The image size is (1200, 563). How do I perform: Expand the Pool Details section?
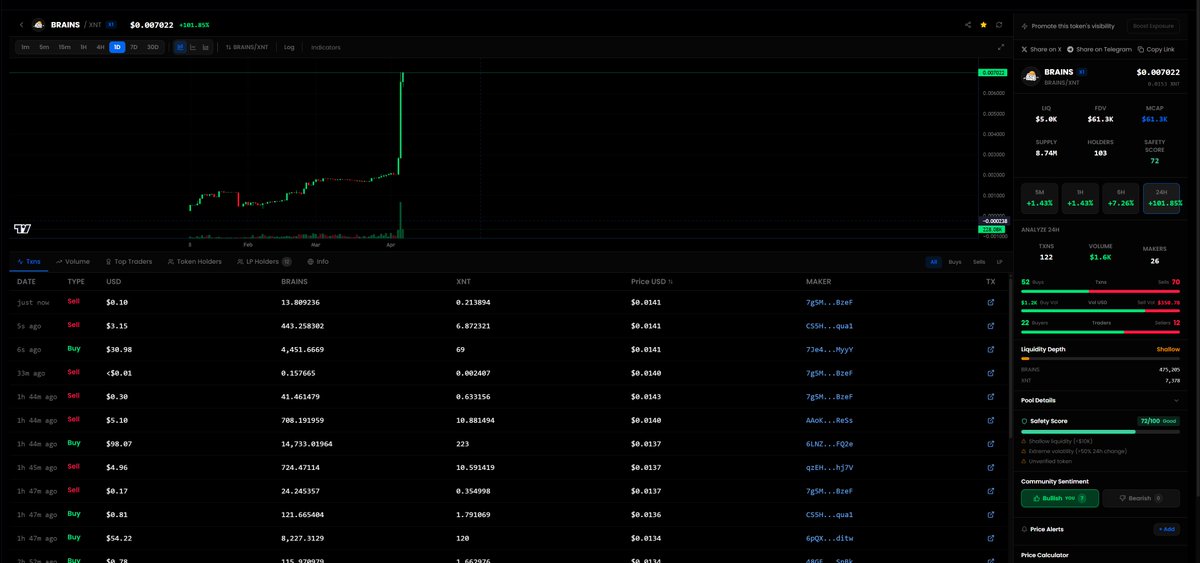1100,399
